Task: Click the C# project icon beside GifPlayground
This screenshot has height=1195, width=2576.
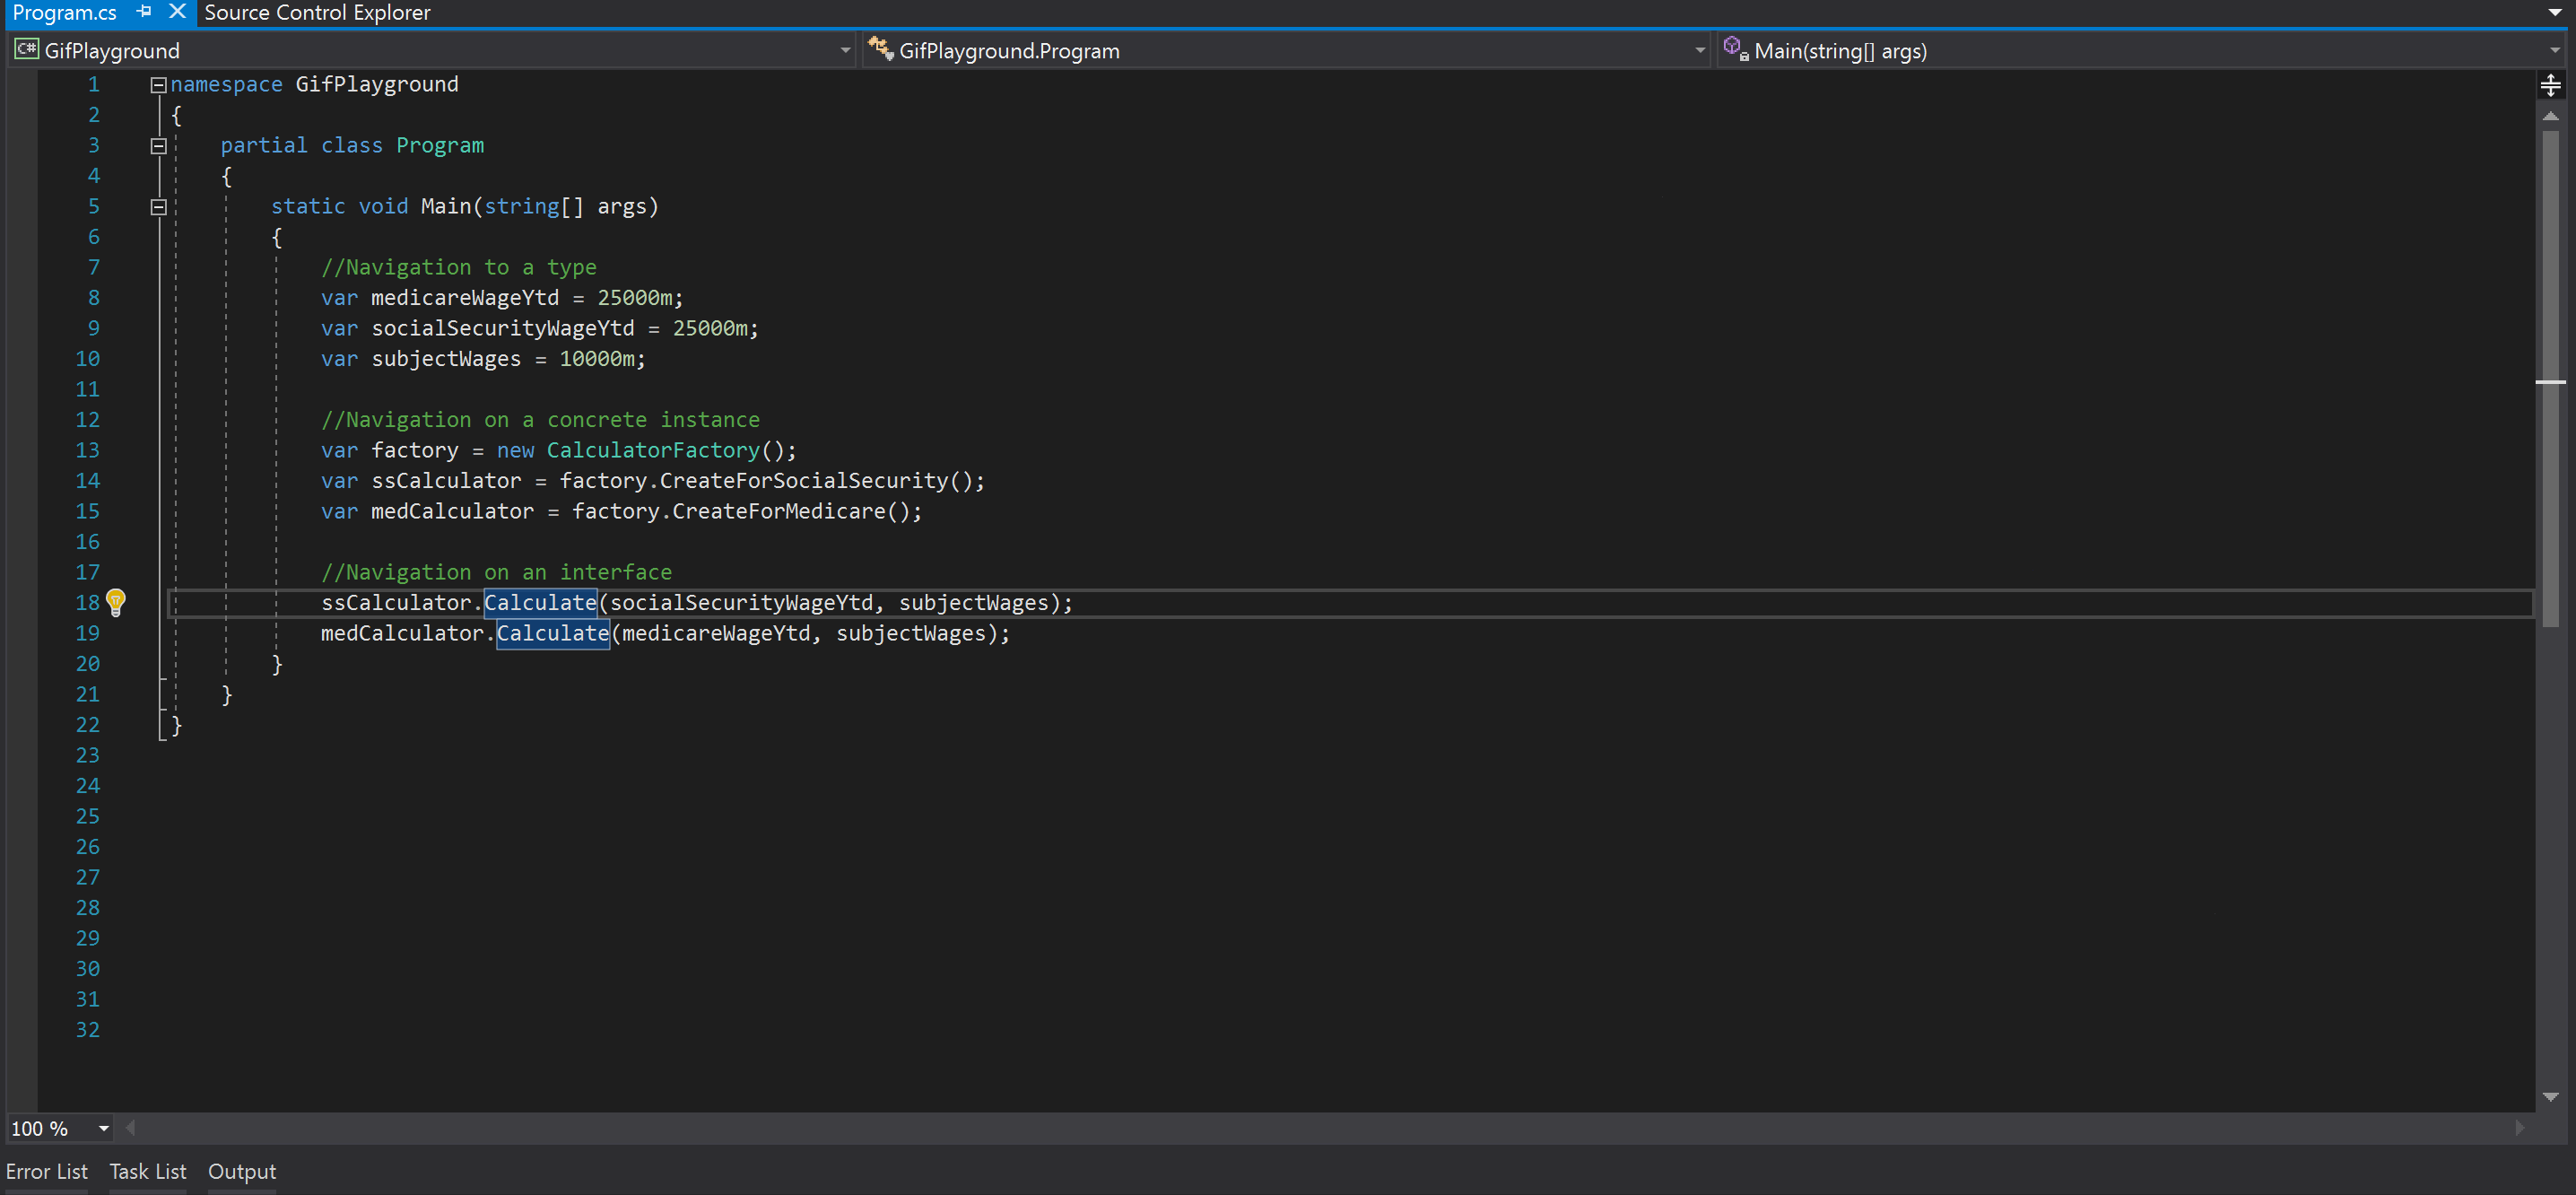Action: coord(26,49)
